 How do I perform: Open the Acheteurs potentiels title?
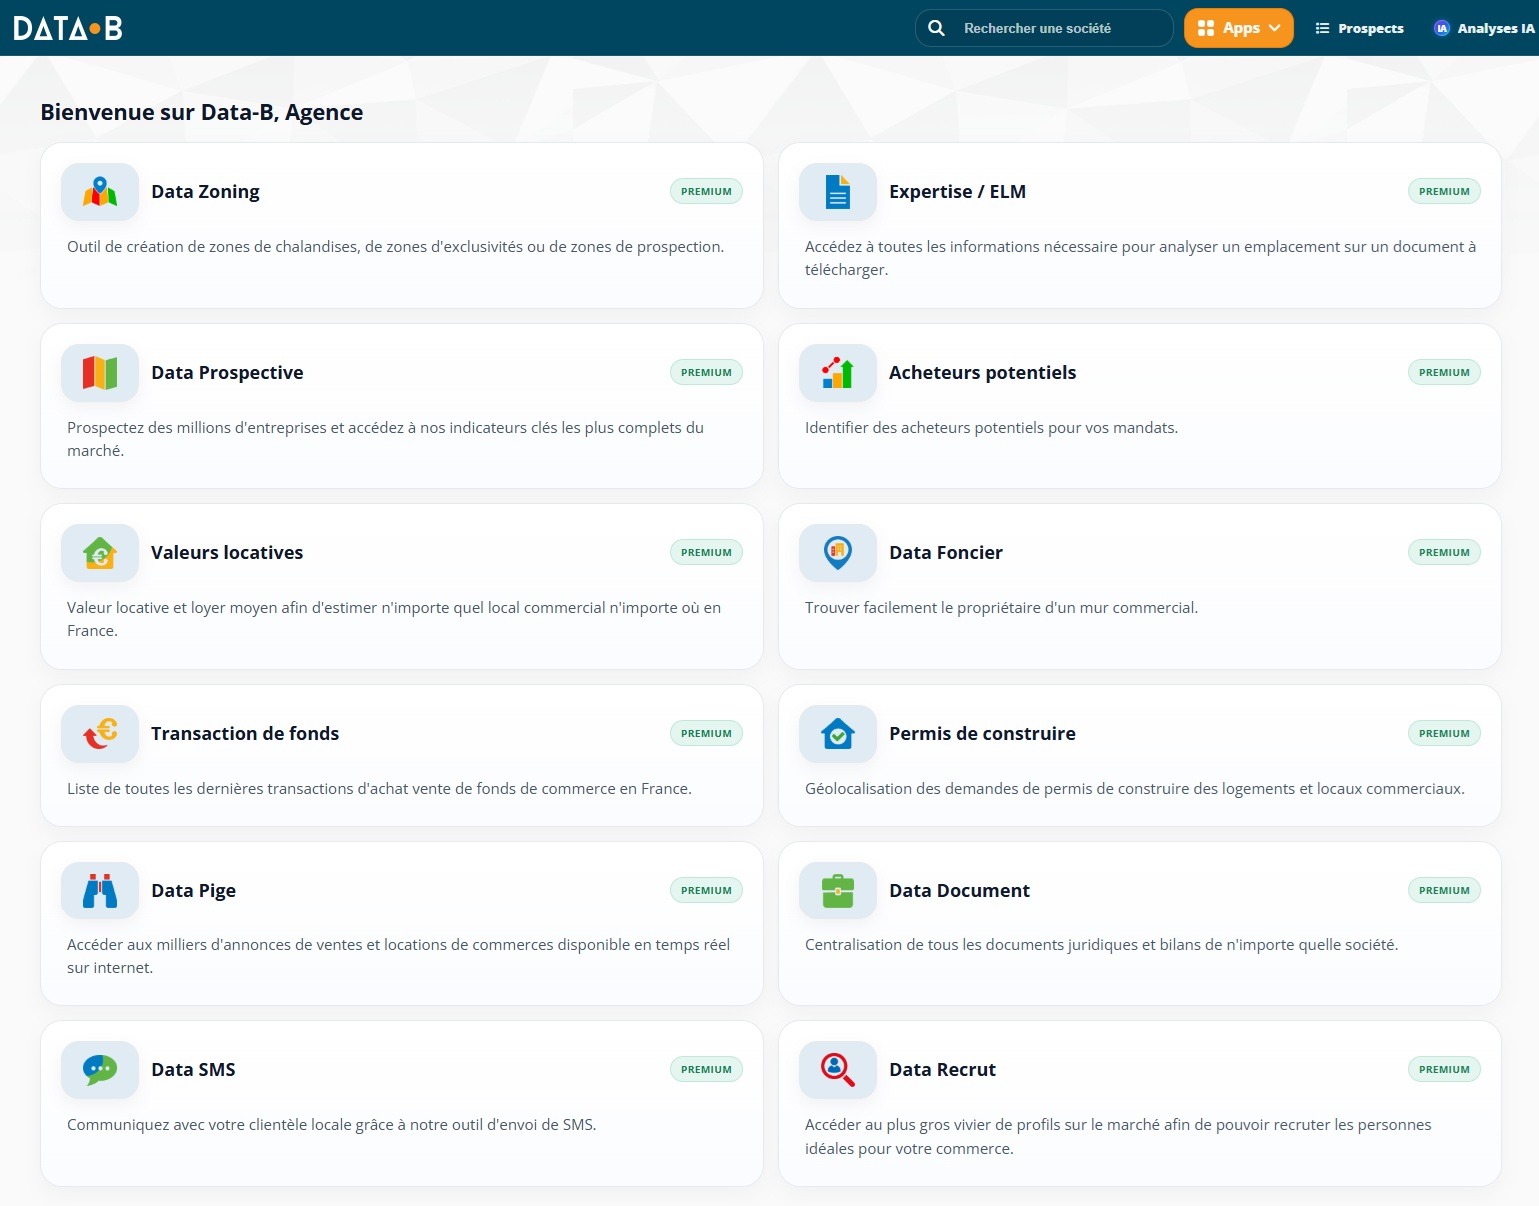tap(982, 373)
